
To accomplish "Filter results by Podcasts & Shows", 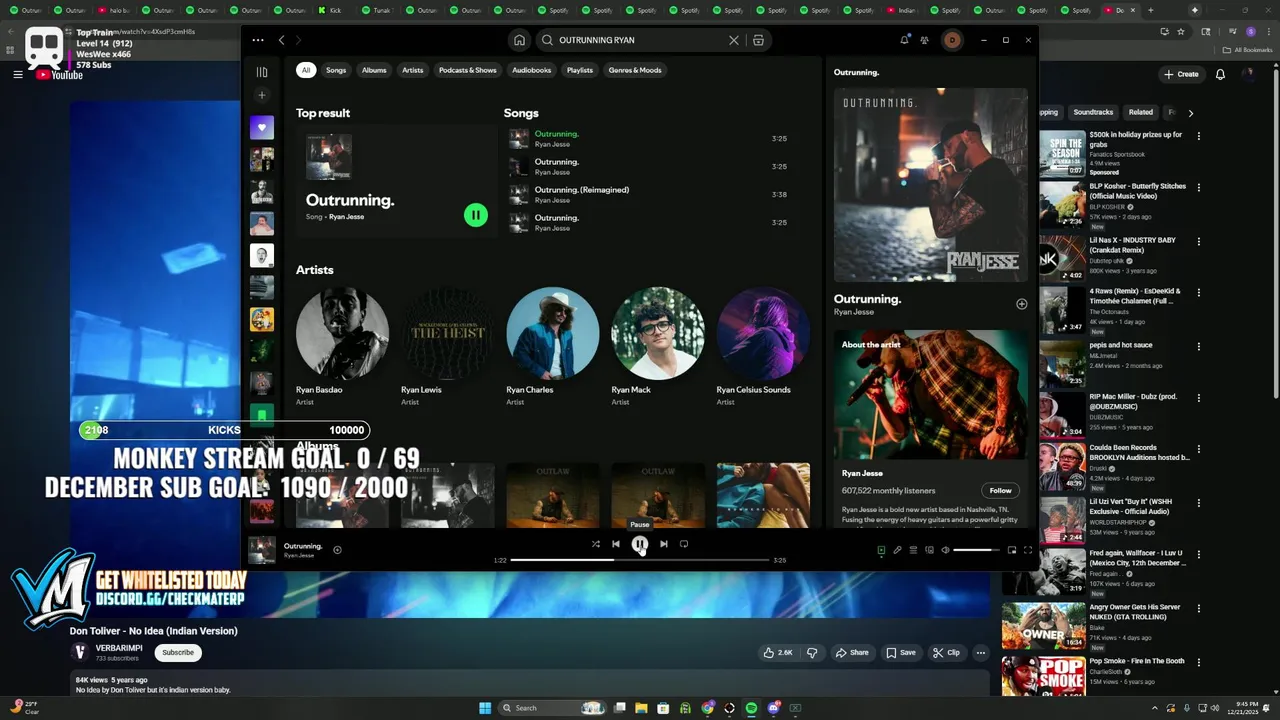I will (x=468, y=70).
